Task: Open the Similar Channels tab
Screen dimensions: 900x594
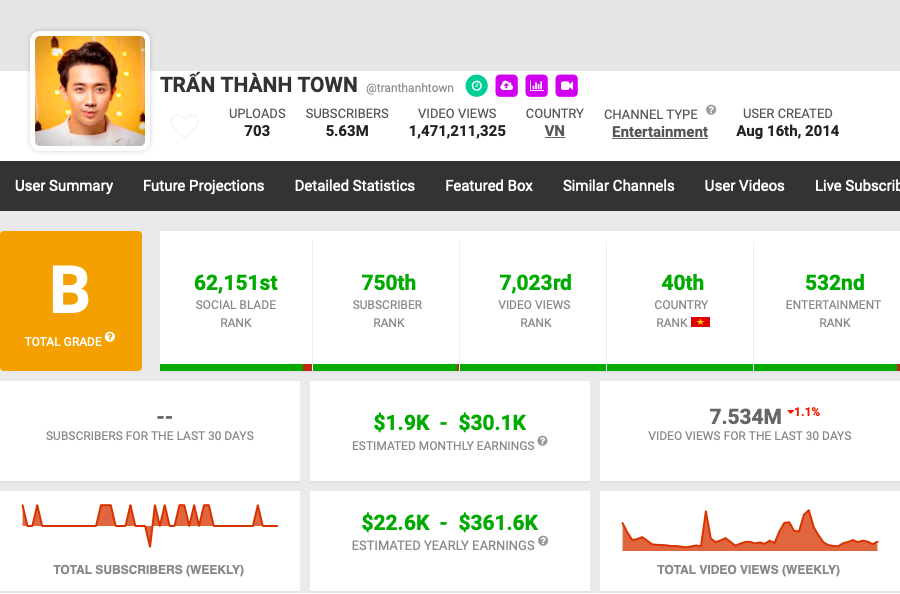Action: point(618,186)
